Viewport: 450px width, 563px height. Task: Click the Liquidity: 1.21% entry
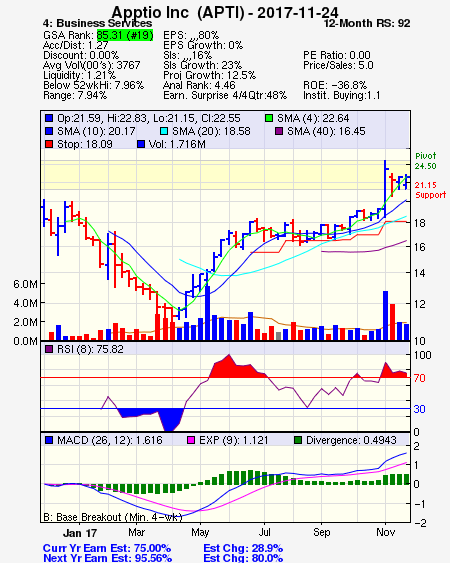[x=79, y=75]
